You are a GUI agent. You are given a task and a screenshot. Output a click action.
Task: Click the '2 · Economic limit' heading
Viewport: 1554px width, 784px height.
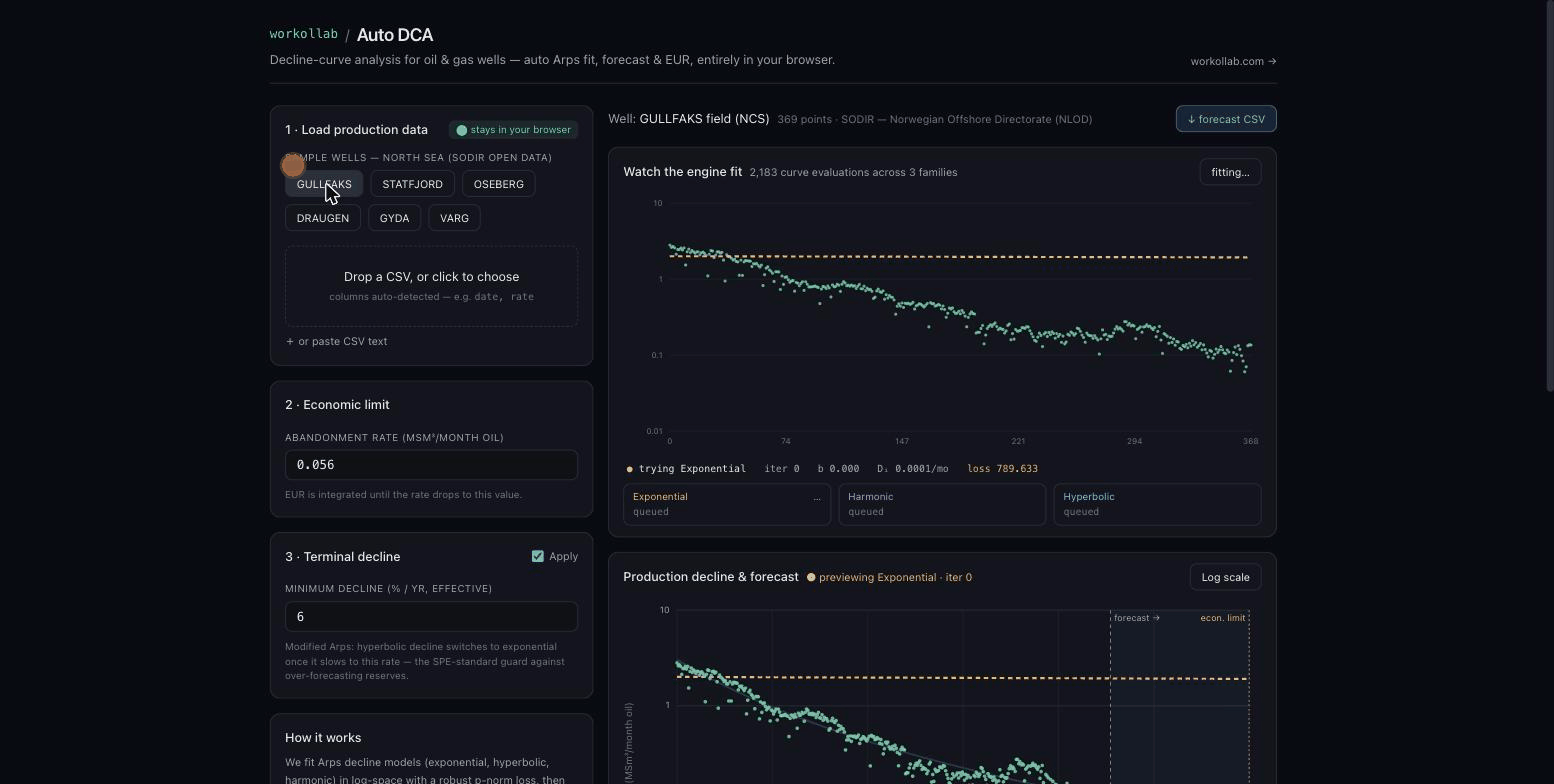(x=337, y=405)
